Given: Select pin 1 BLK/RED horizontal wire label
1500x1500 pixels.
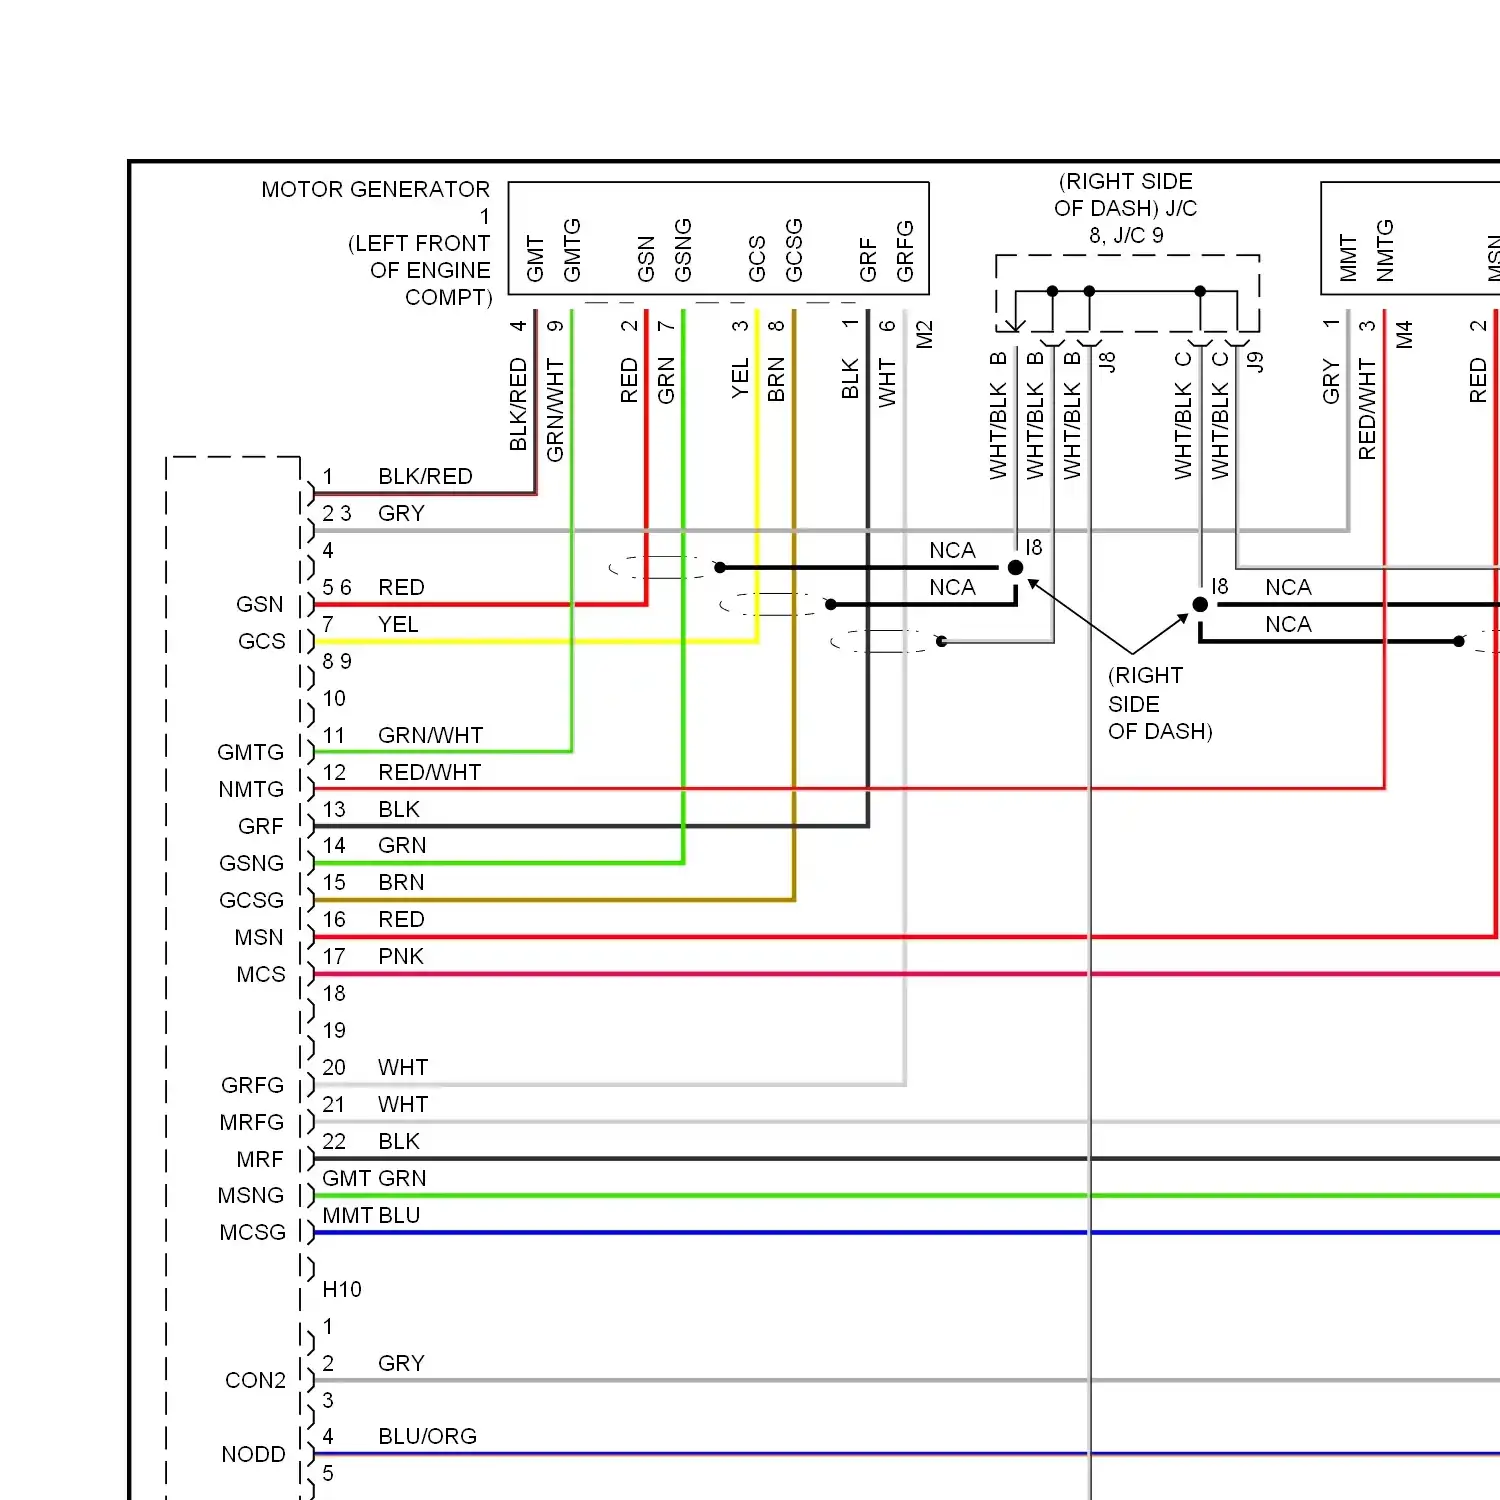Looking at the screenshot, I should point(425,476).
